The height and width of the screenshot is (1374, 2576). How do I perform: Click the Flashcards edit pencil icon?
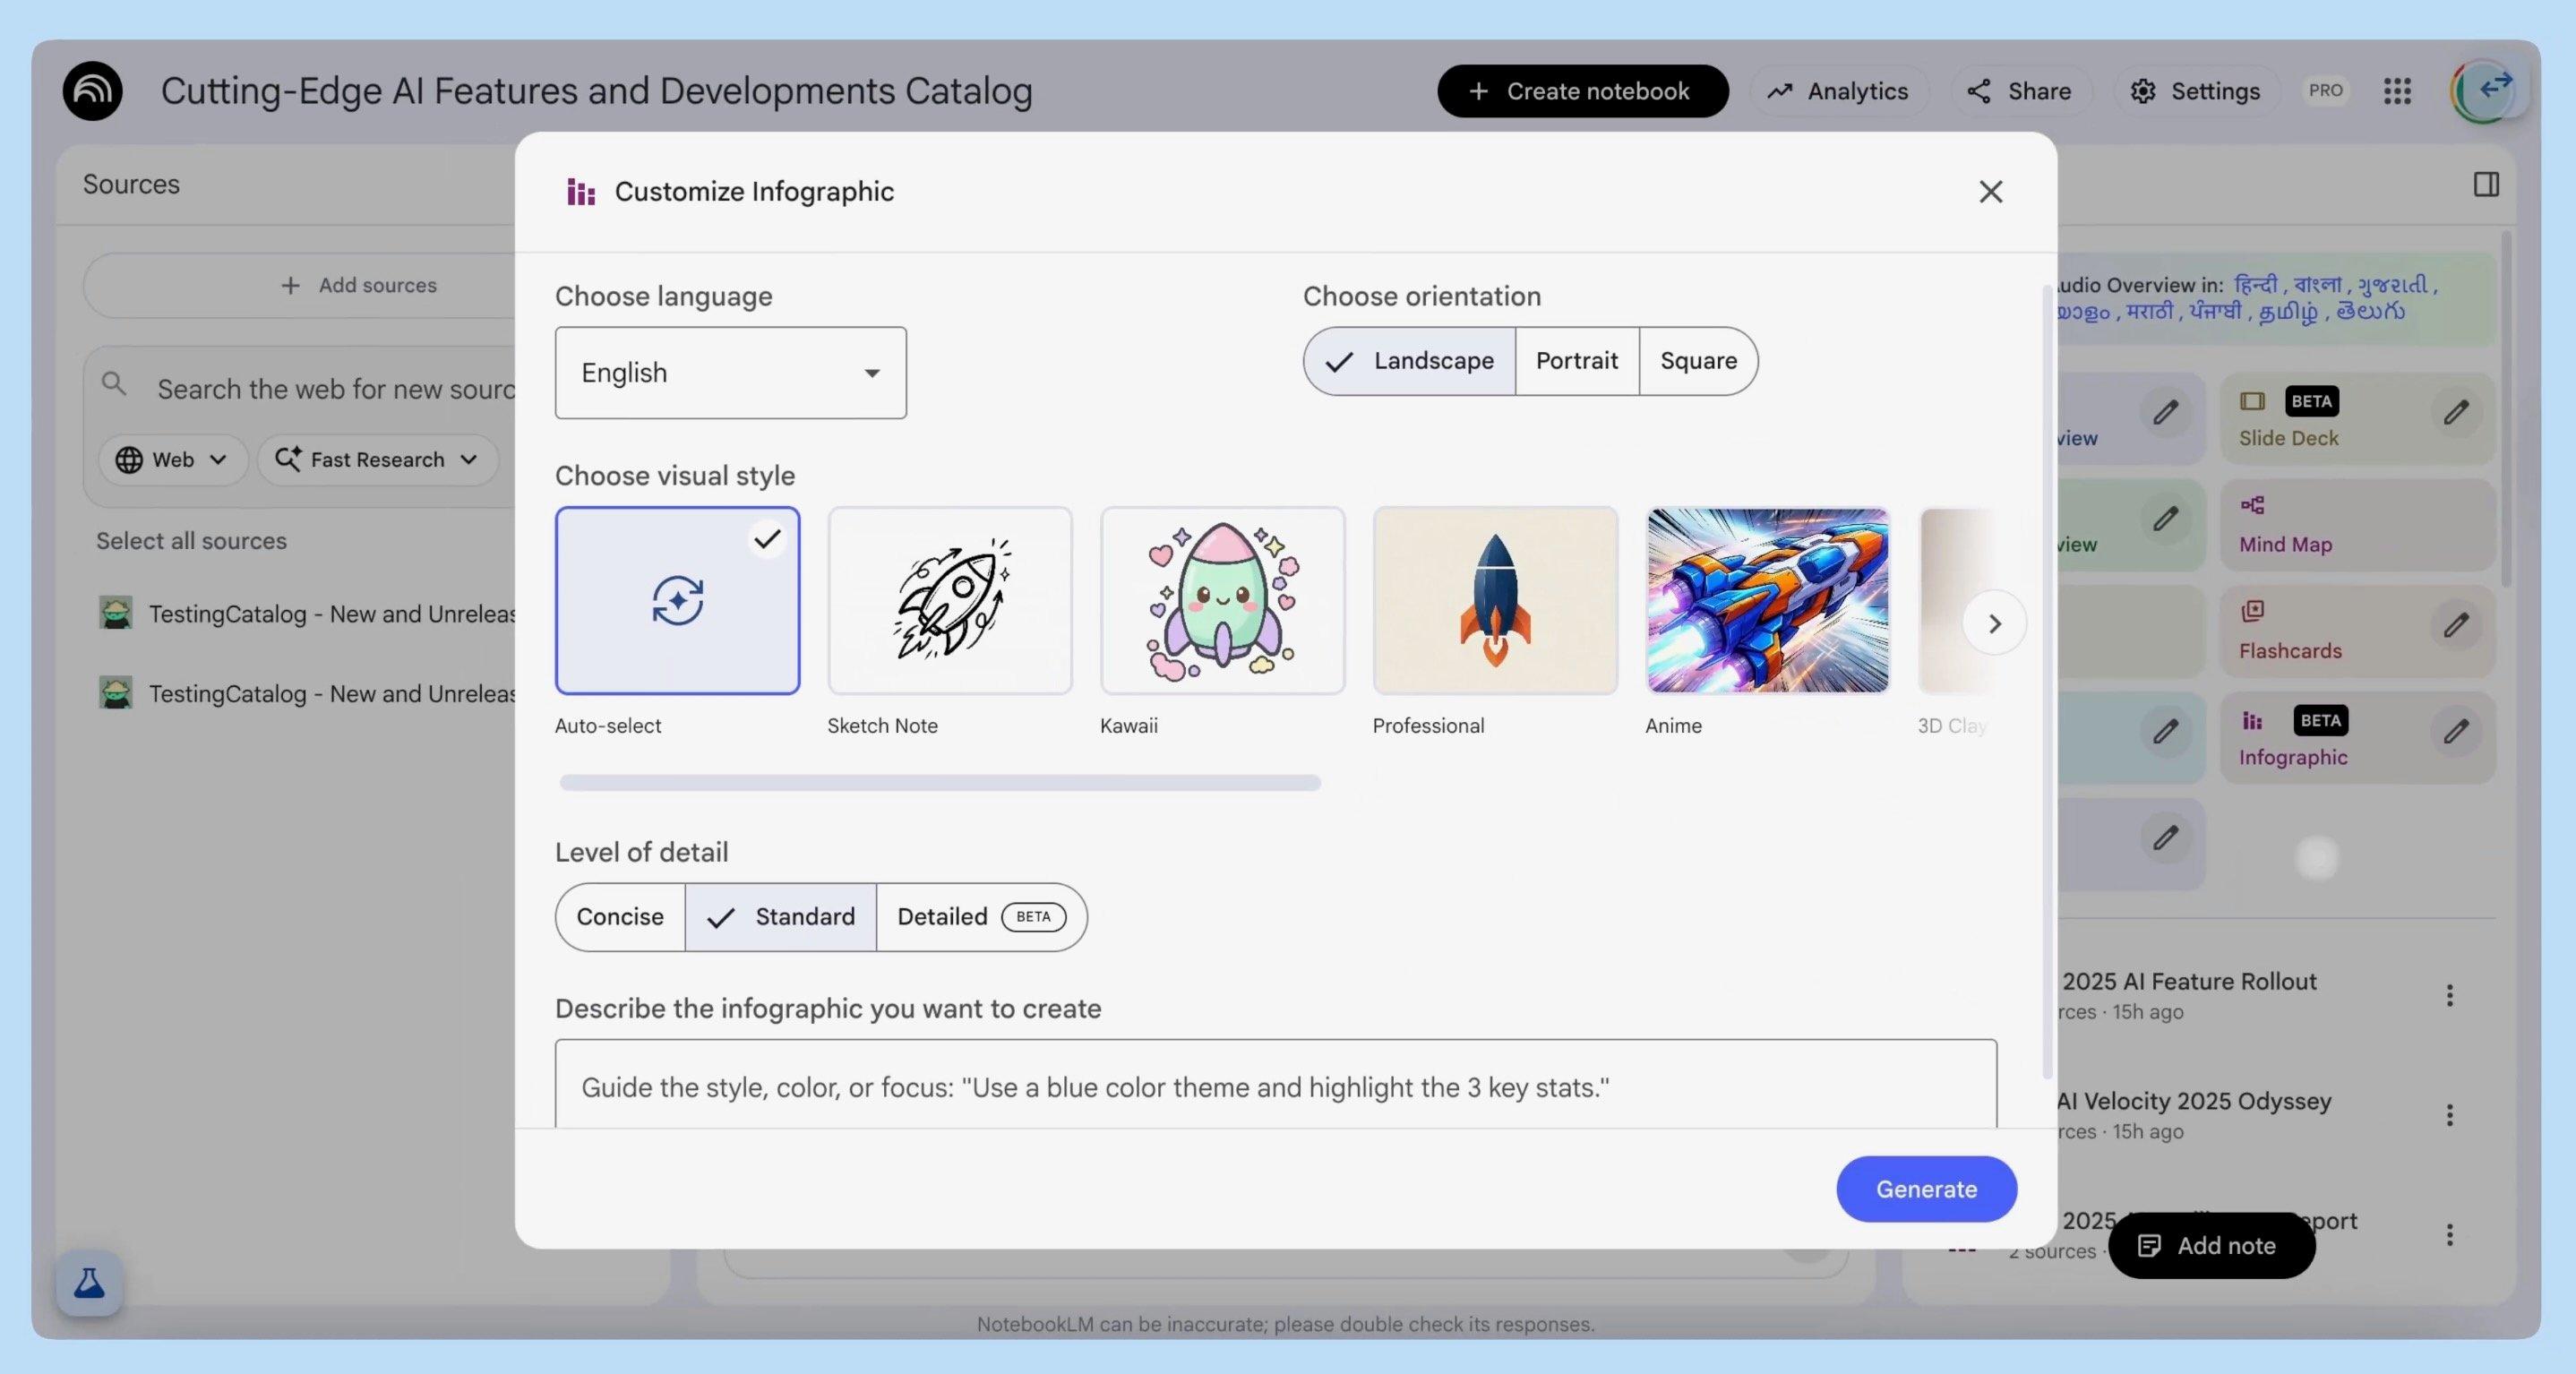click(2456, 626)
